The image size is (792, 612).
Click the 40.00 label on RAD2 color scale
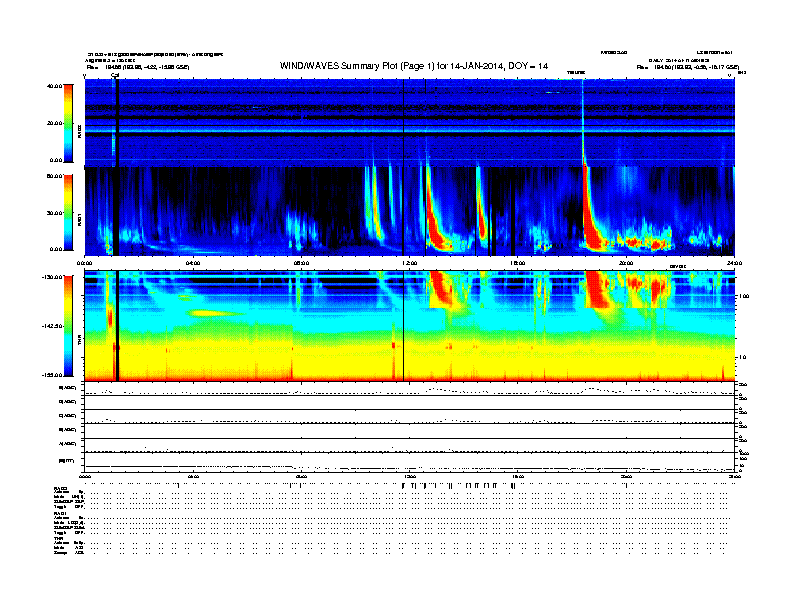54,86
